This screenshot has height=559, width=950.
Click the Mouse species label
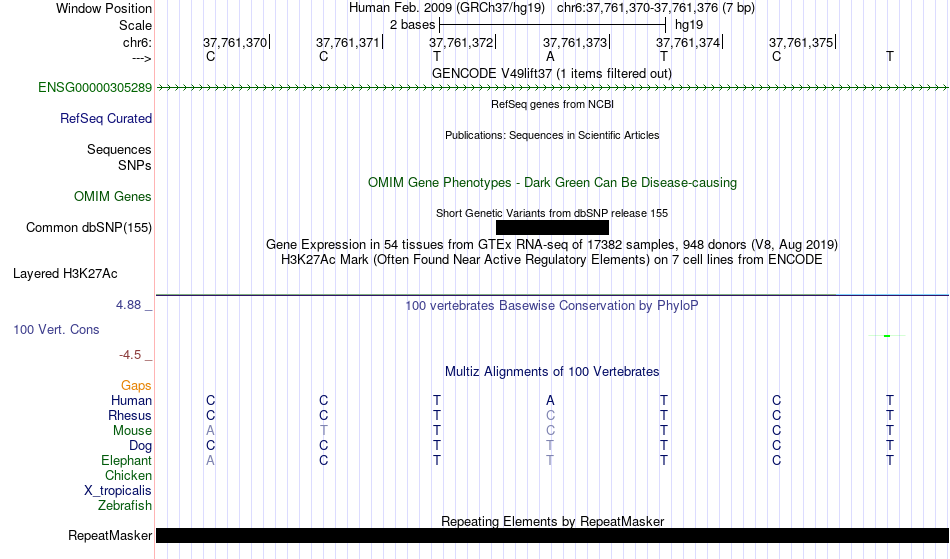click(133, 431)
